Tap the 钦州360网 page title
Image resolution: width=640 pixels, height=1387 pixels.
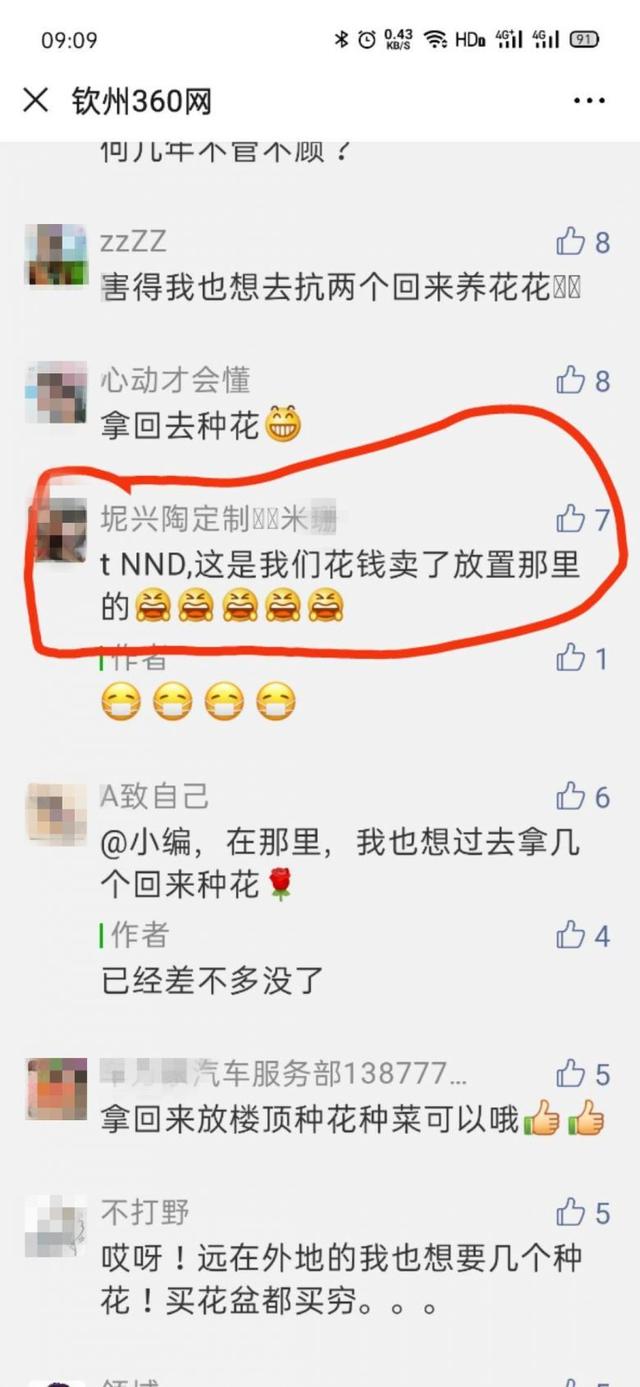tap(142, 101)
